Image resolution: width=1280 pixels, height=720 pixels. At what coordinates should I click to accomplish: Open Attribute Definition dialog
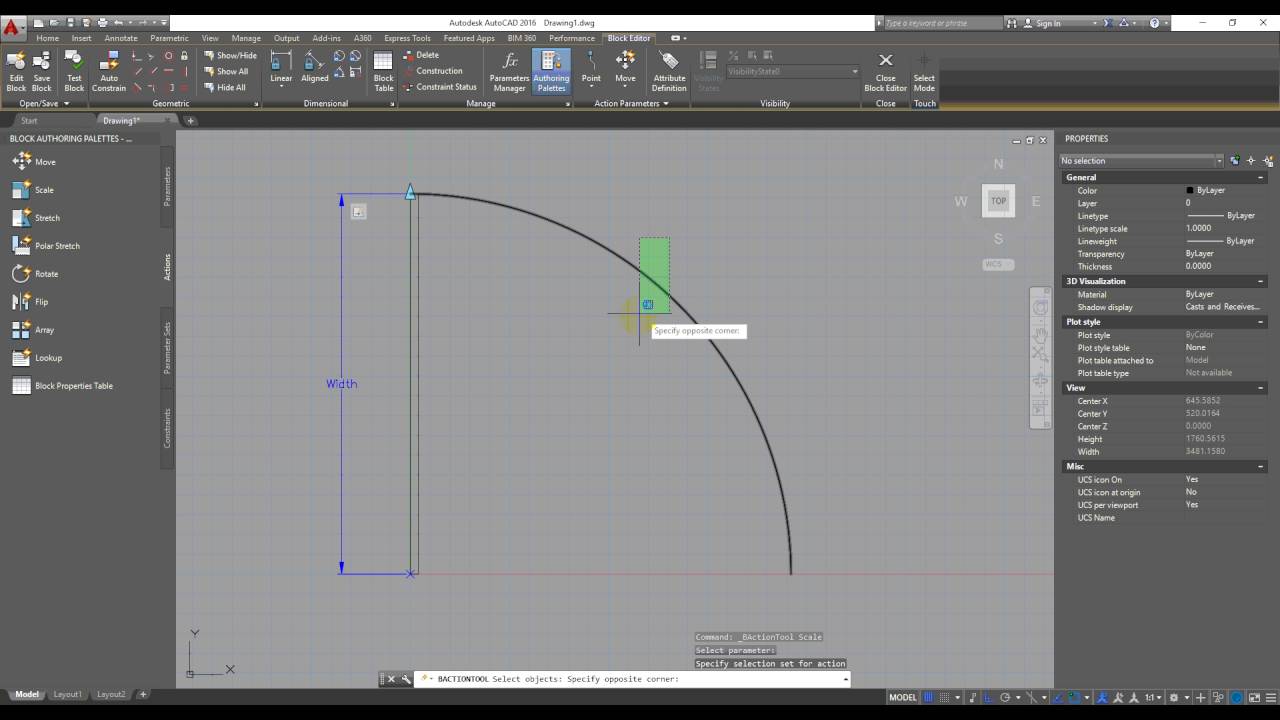click(x=669, y=71)
